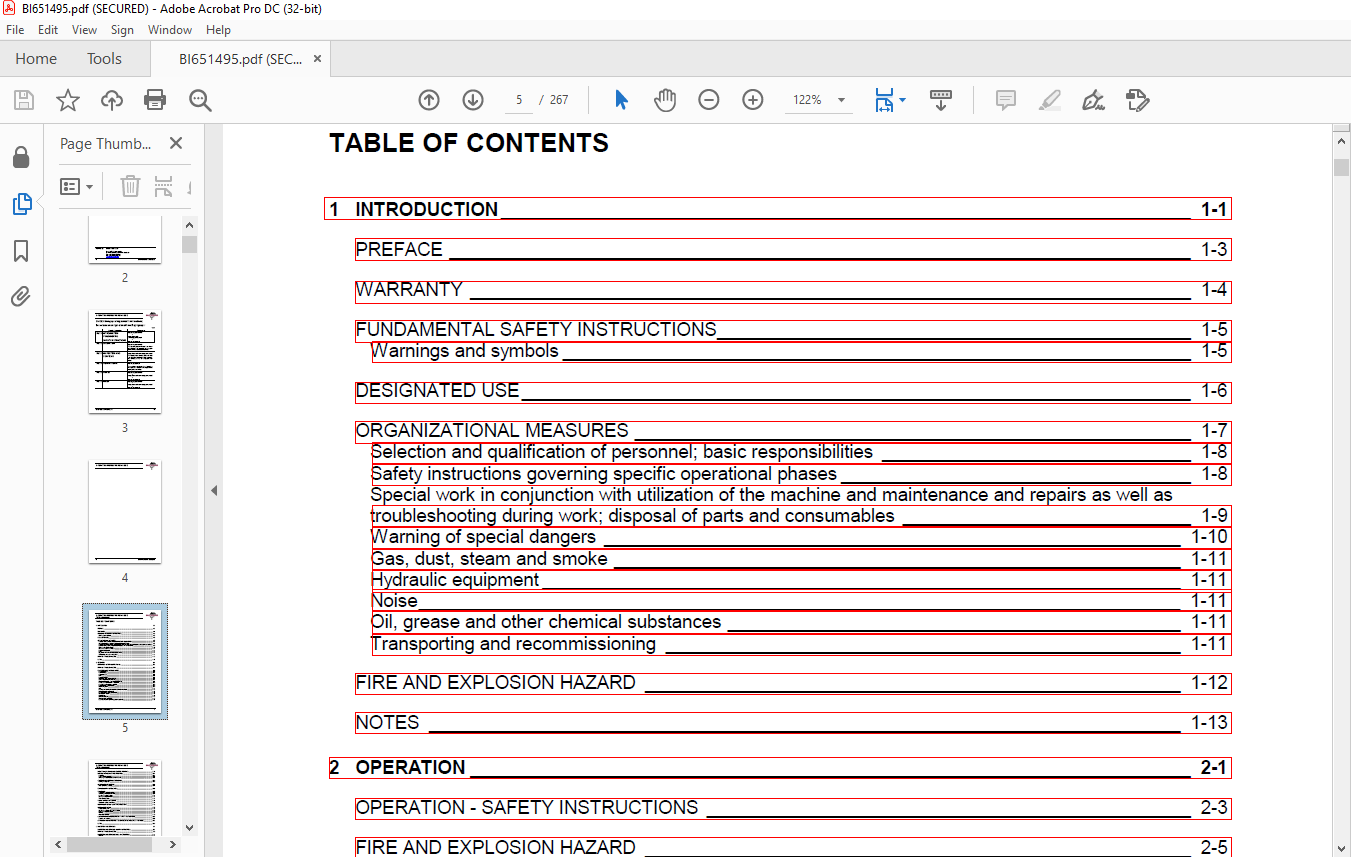Open thumbnail options dropdown menu

coord(77,186)
